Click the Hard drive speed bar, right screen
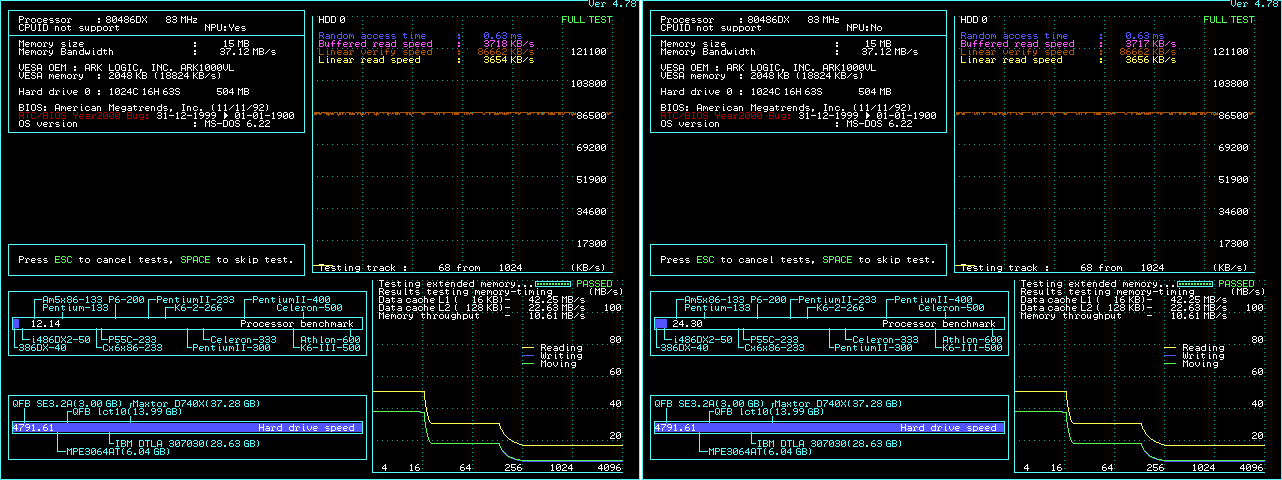The image size is (1282, 480). (x=829, y=427)
